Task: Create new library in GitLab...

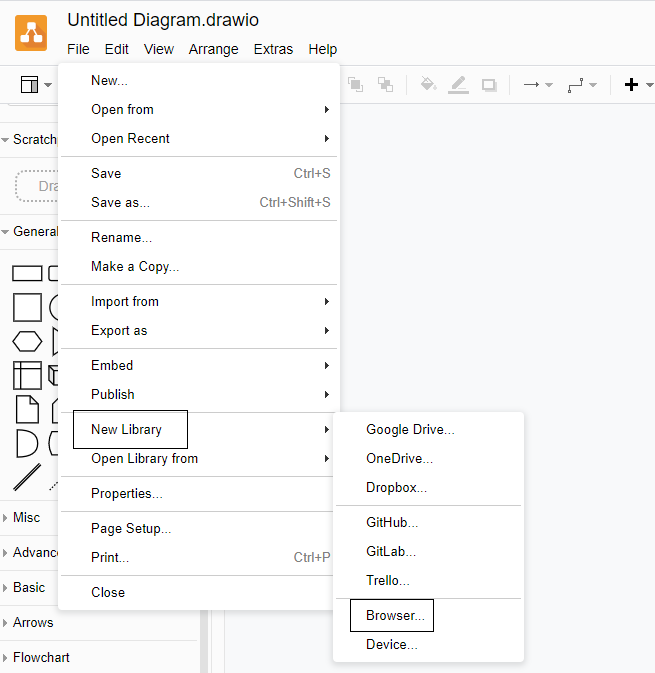Action: (x=428, y=551)
